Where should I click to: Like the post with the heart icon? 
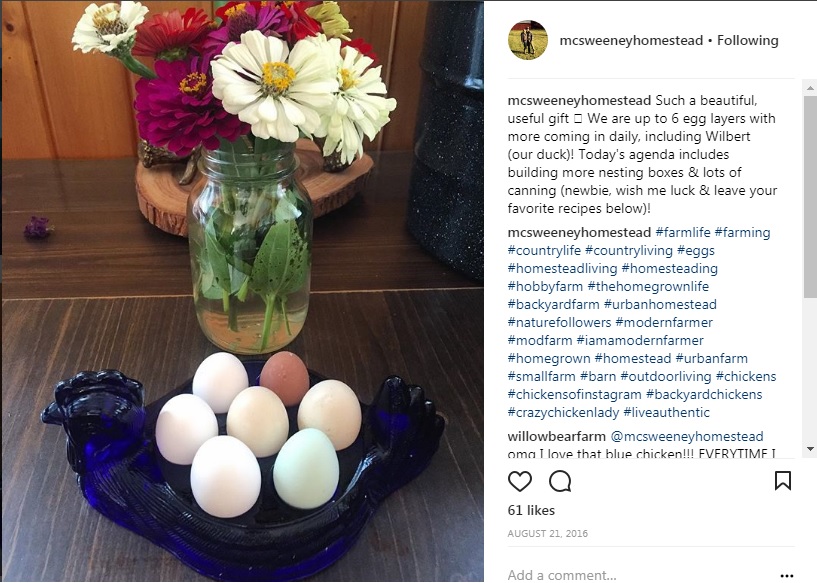click(x=519, y=481)
